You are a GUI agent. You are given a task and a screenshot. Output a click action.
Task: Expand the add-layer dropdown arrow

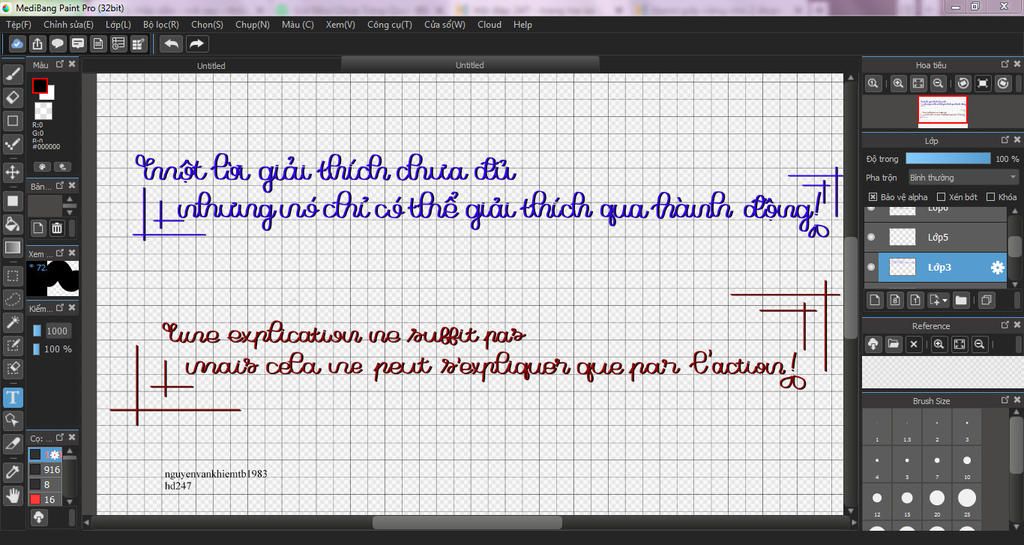point(946,301)
